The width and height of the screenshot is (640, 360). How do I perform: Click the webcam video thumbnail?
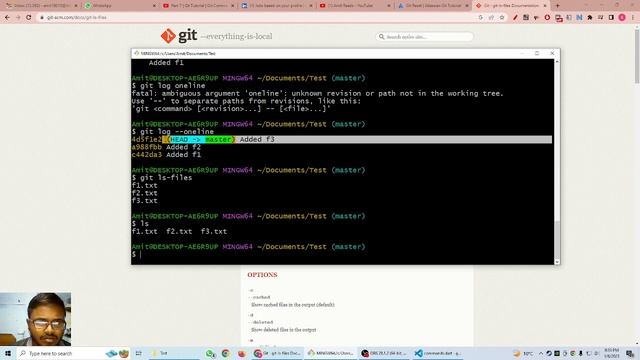click(36, 319)
